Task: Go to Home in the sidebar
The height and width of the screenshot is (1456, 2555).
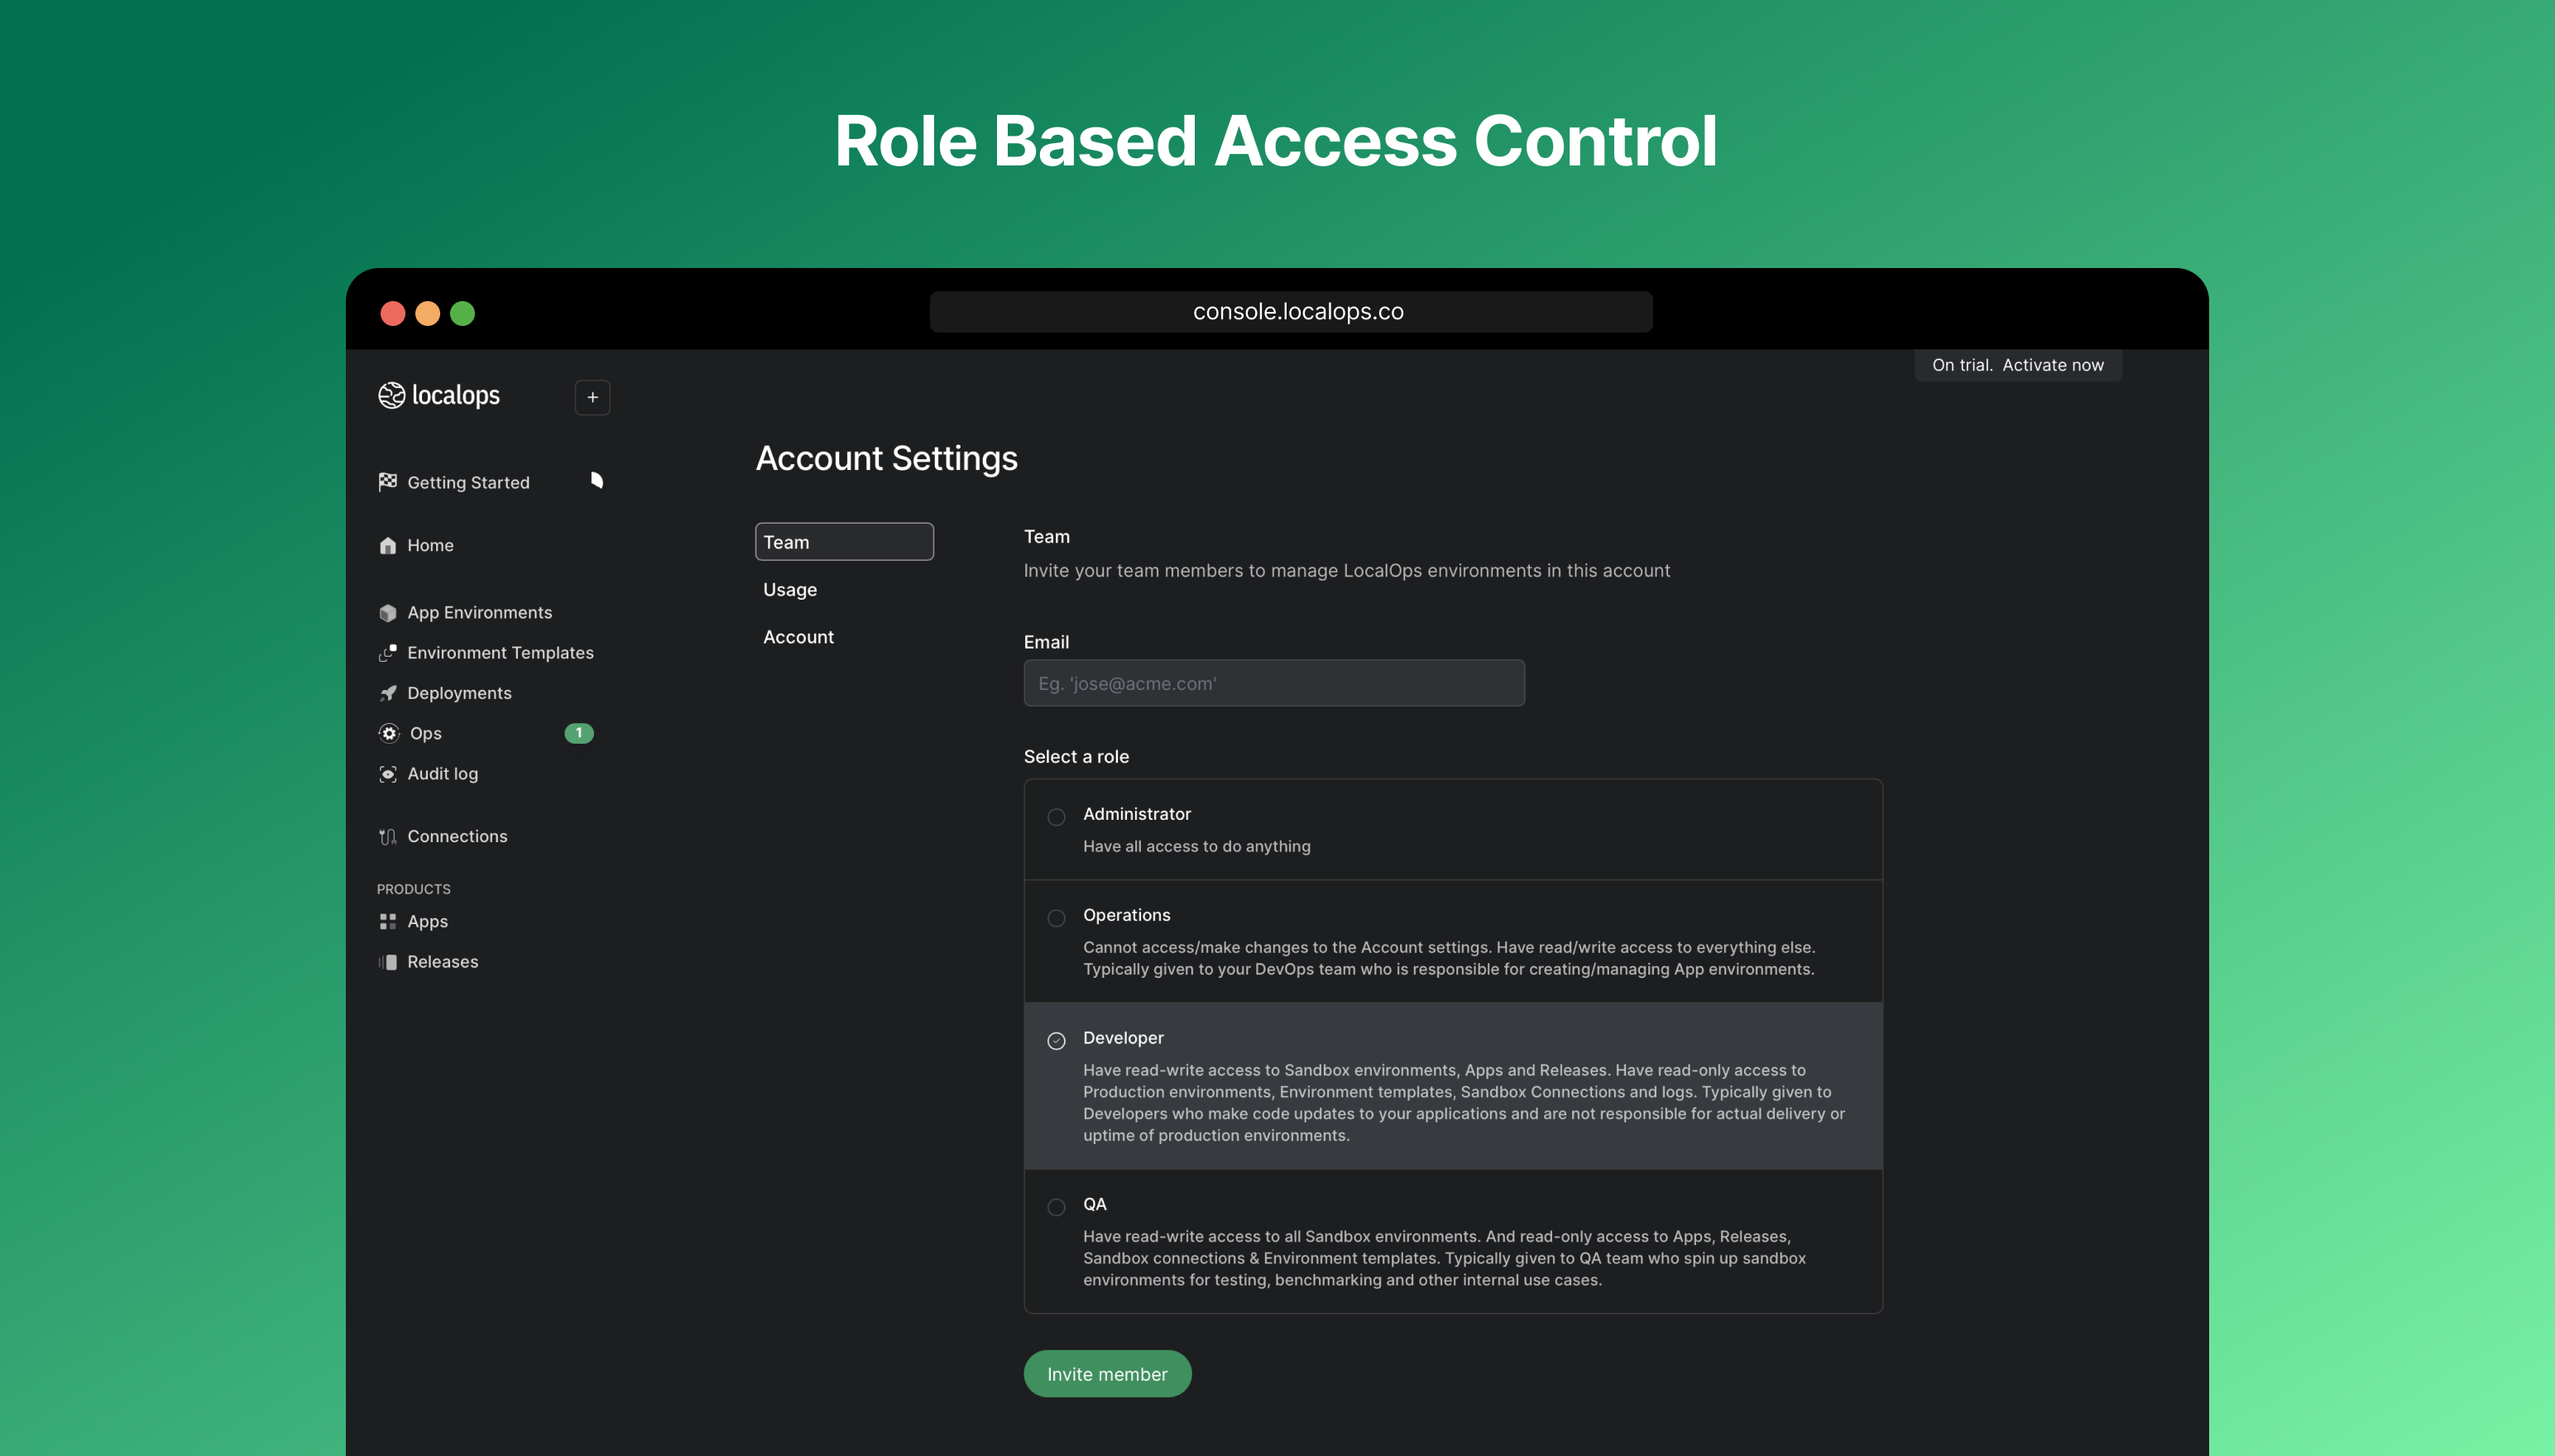Action: click(430, 545)
